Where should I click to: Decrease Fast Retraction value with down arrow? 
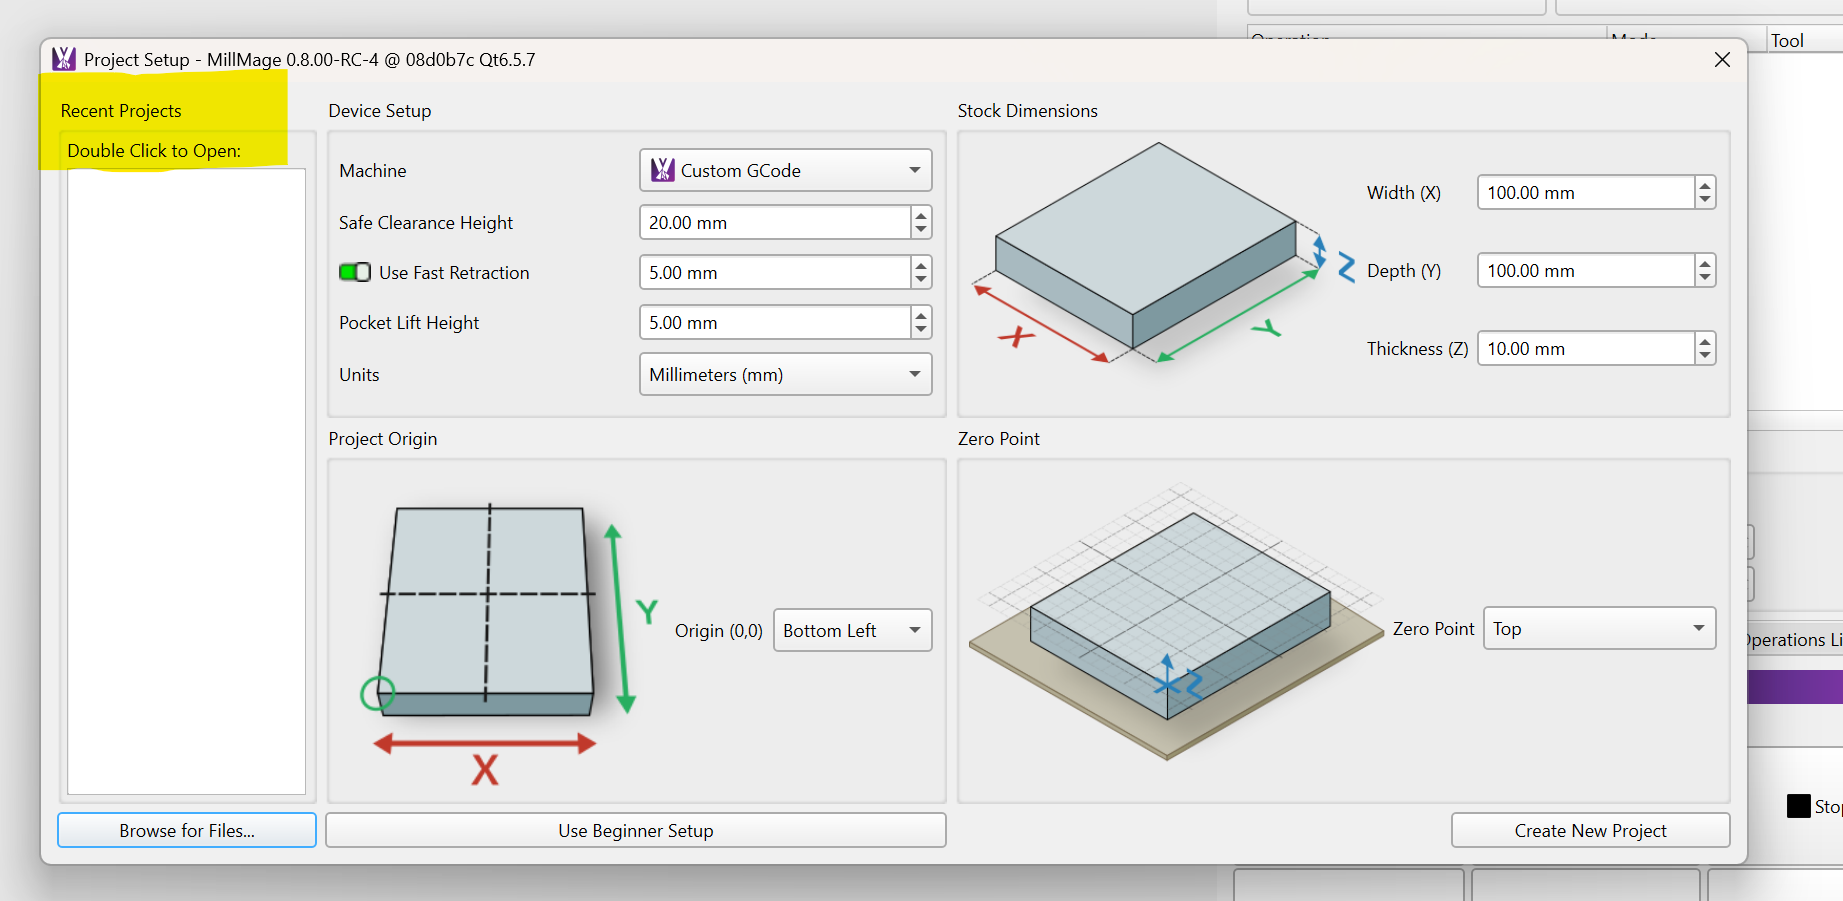(x=921, y=281)
